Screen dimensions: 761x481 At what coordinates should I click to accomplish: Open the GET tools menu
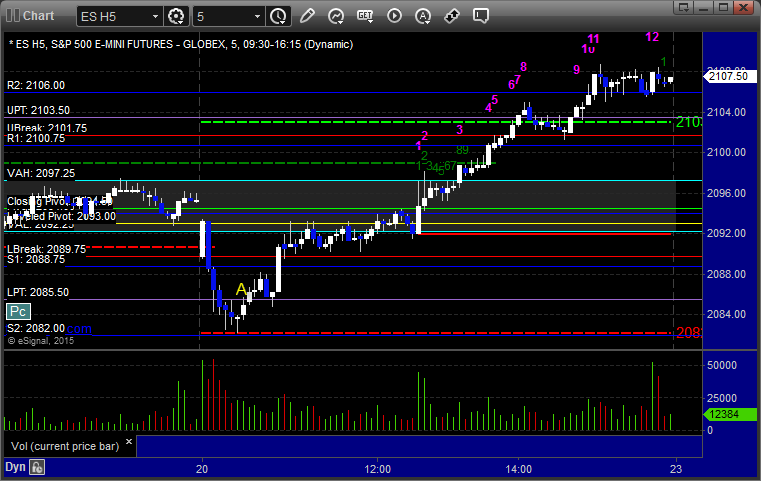(365, 16)
